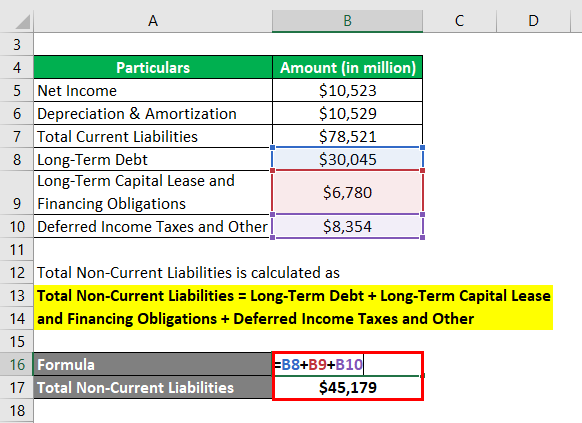
Task: Select column C header
Action: coord(459,21)
